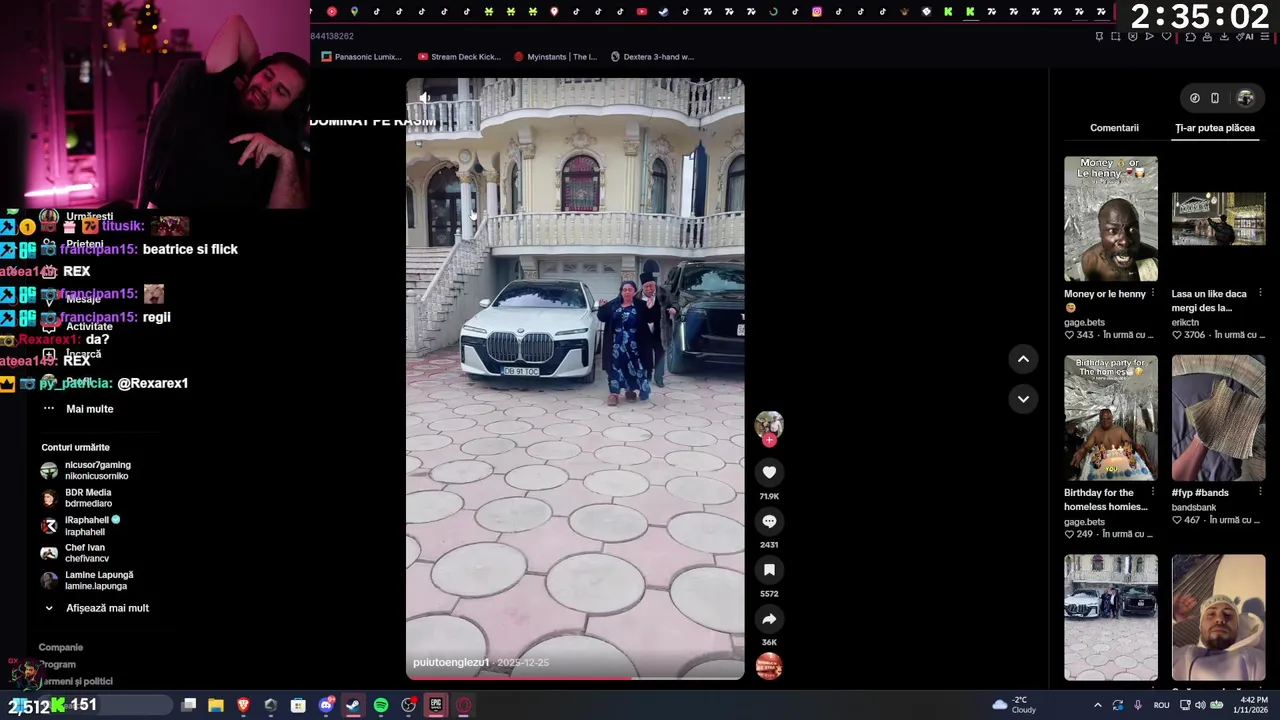This screenshot has width=1280, height=720.
Task: Open Discord from the taskbar
Action: point(326,705)
